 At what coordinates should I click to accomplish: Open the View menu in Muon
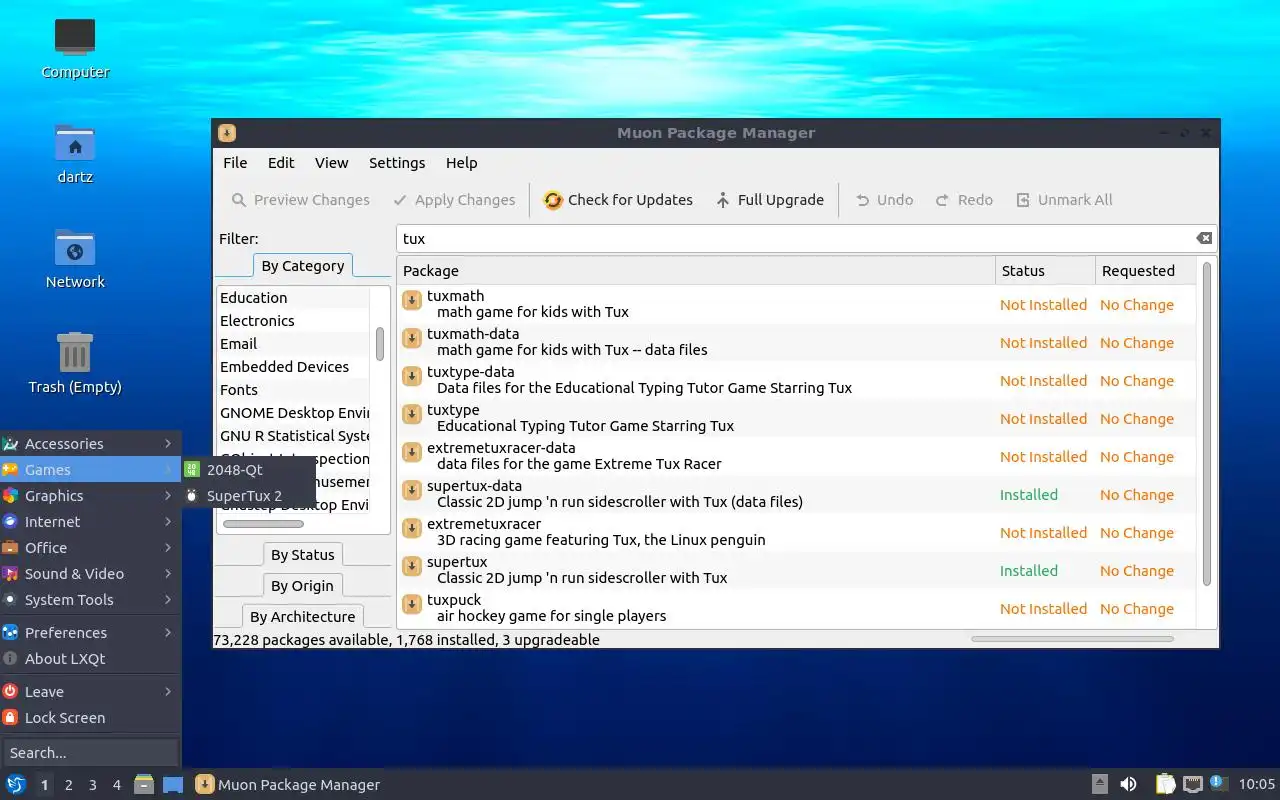click(331, 163)
